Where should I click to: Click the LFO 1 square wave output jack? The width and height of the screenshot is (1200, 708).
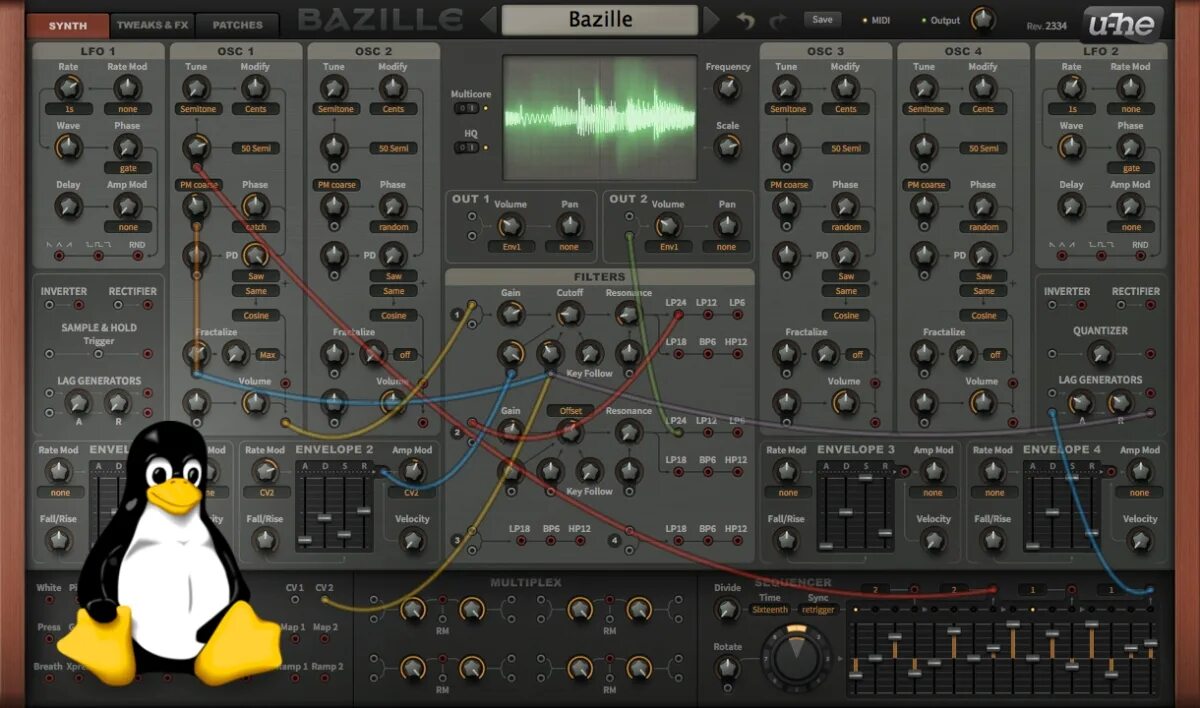(98, 256)
